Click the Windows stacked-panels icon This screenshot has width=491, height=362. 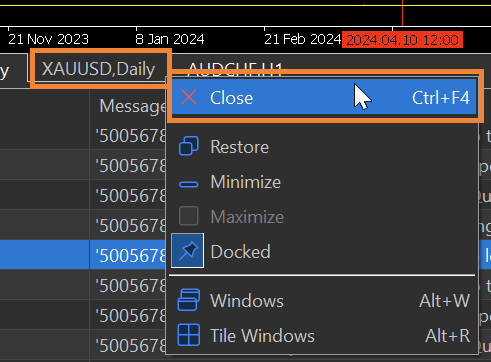pyautogui.click(x=189, y=300)
